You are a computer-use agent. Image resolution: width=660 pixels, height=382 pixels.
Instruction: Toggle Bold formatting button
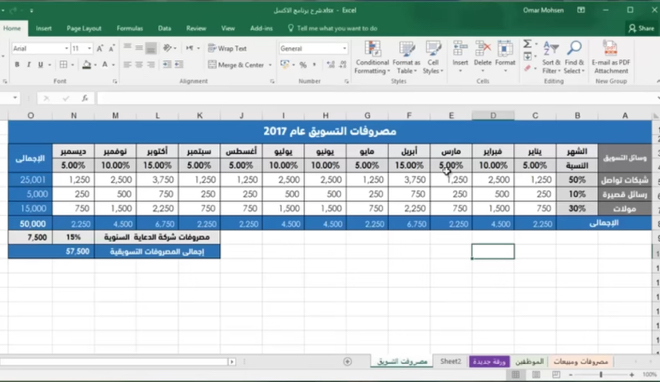coord(17,65)
